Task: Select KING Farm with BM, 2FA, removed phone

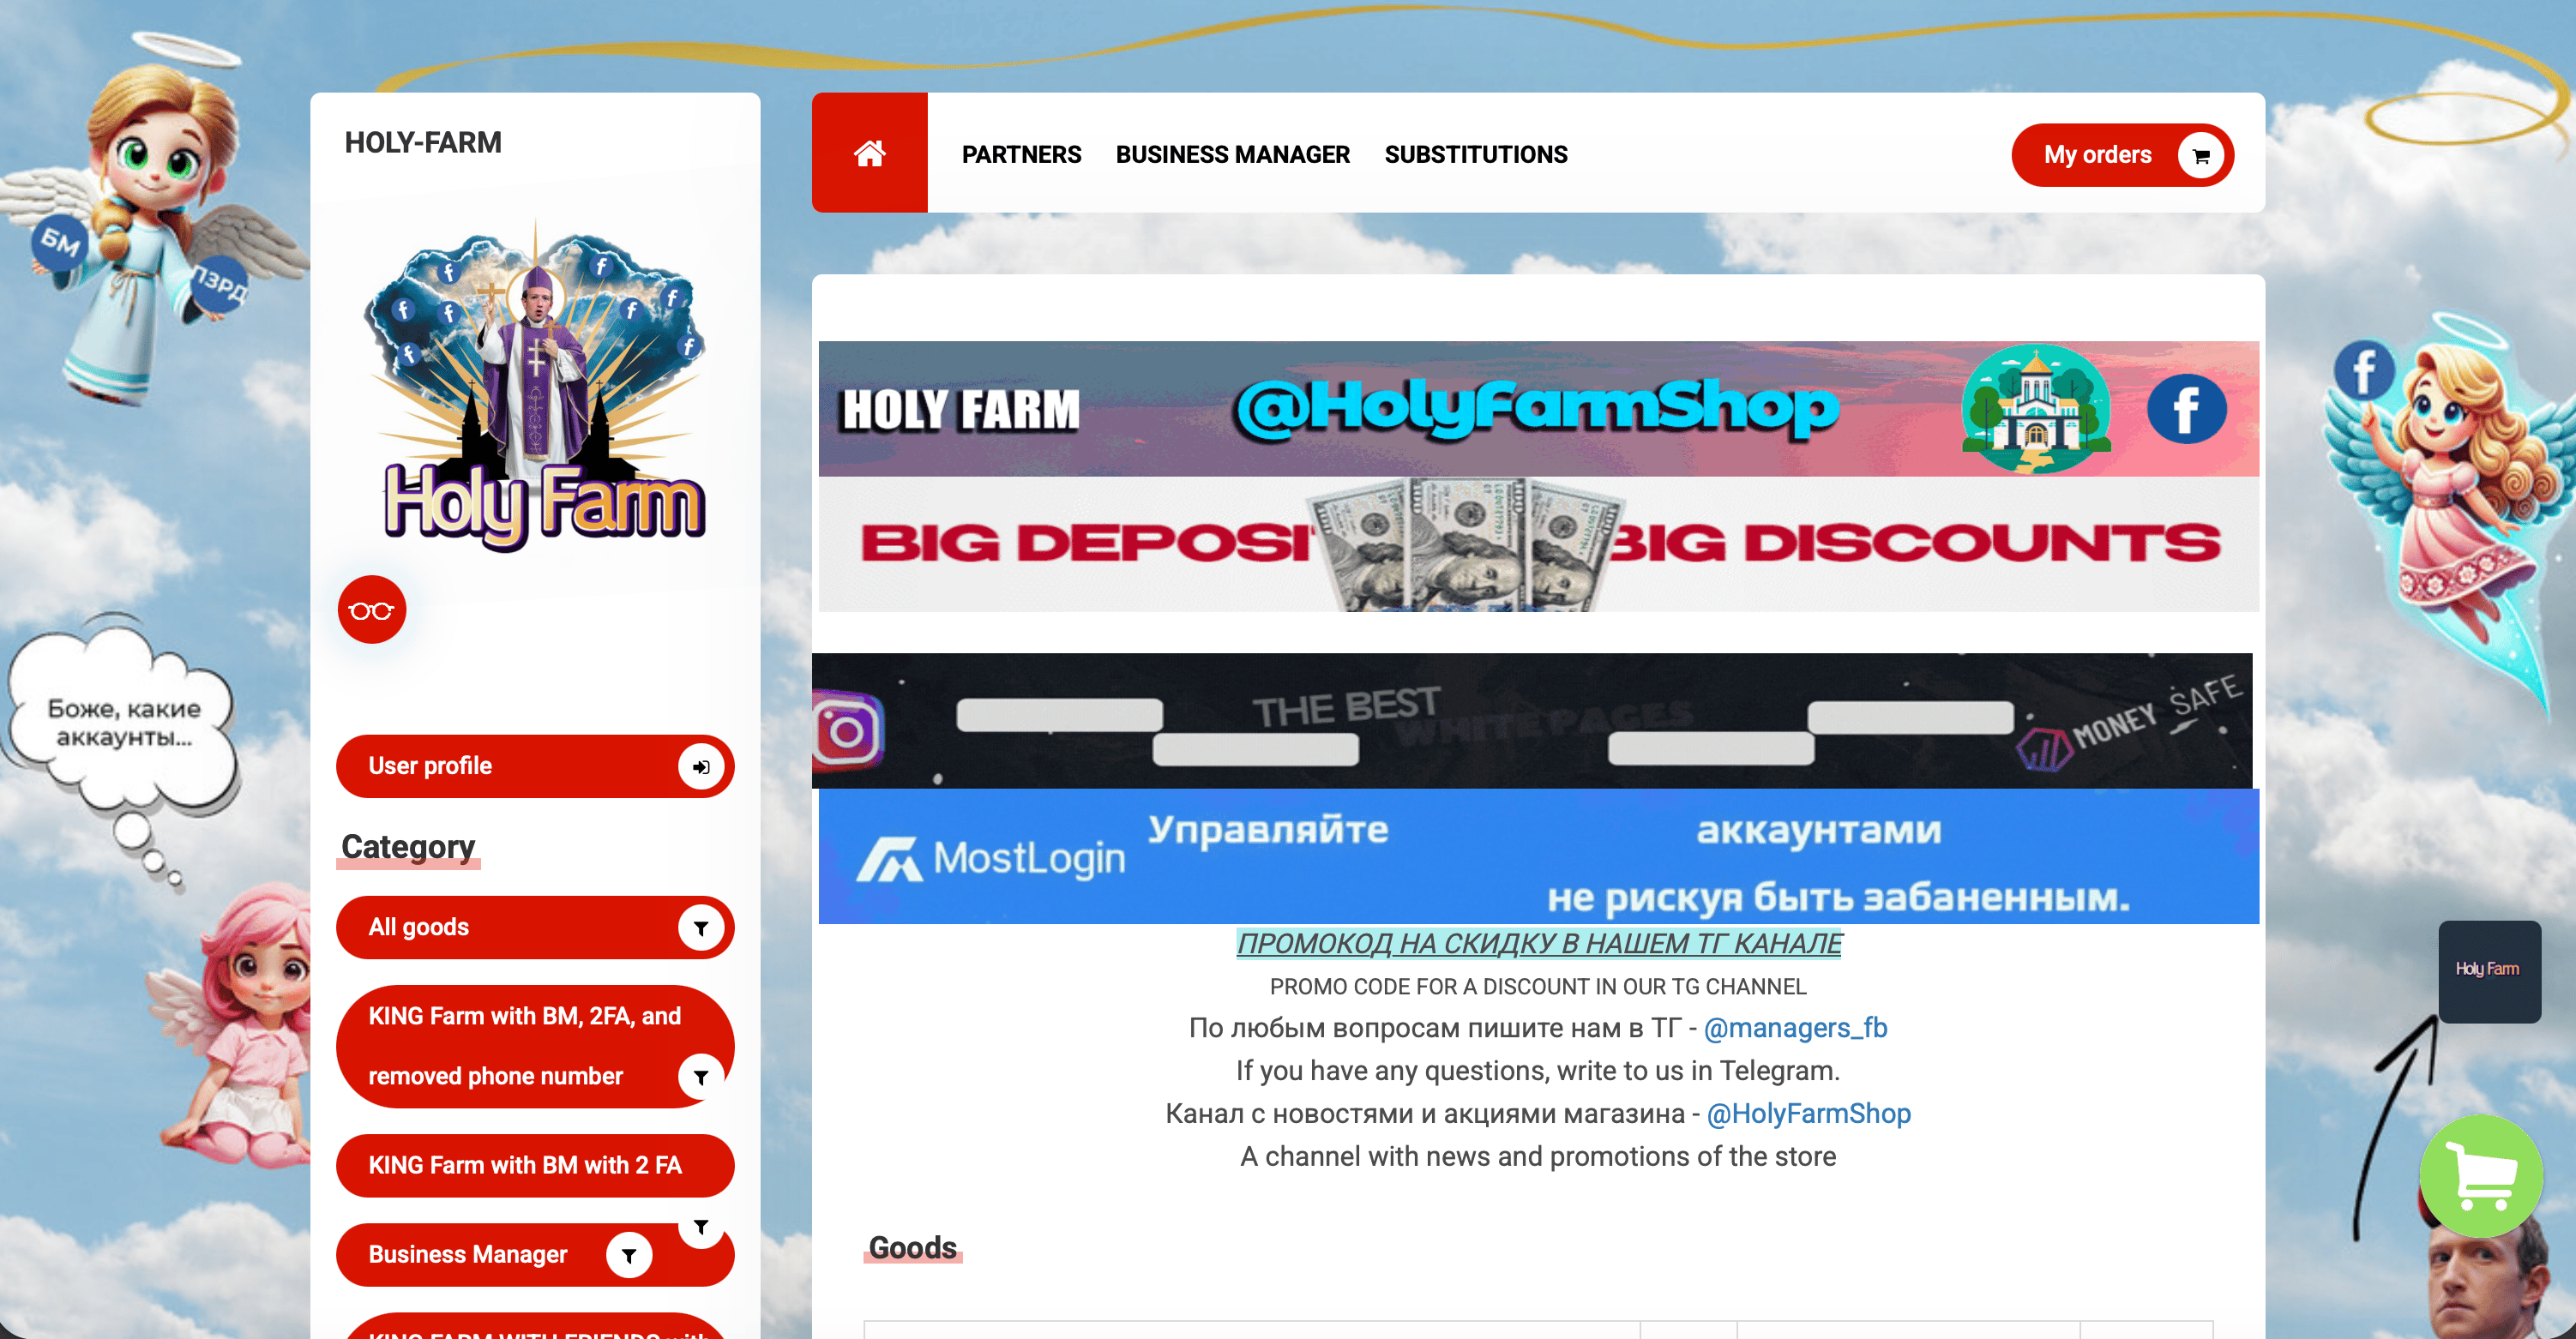Action: pos(535,1047)
